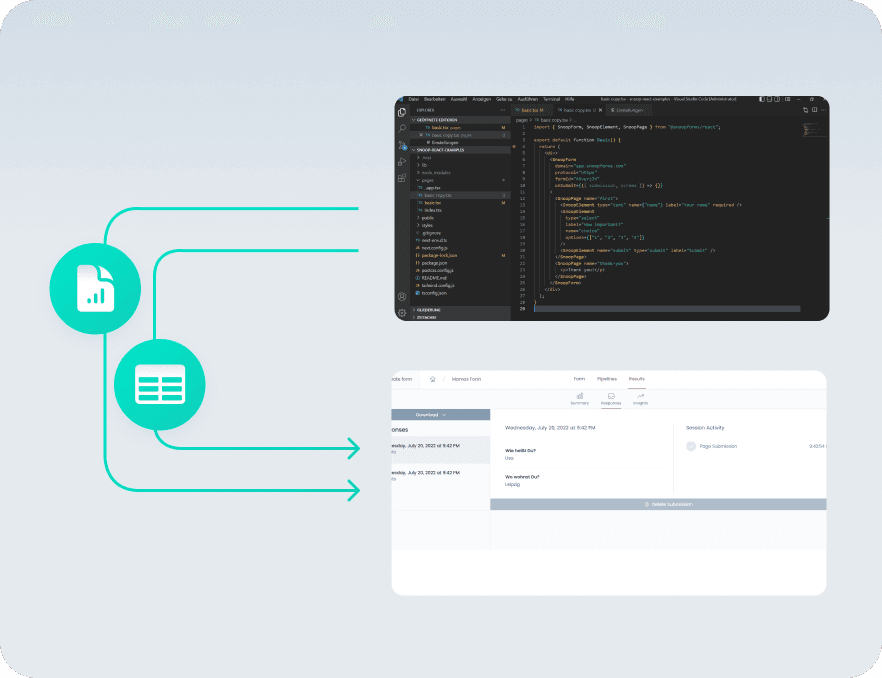The image size is (882, 678).
Task: Expand the styles folder
Action: [427, 225]
